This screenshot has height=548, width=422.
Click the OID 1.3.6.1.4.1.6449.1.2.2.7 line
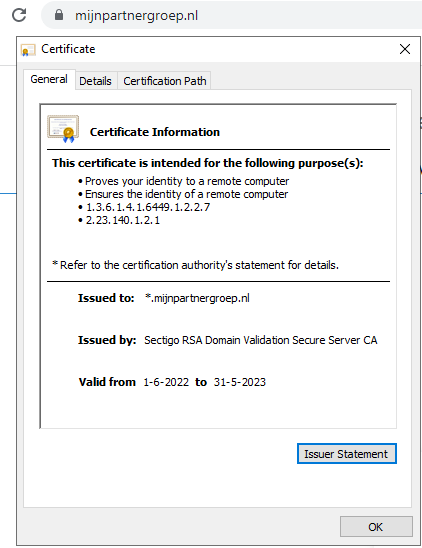[148, 207]
